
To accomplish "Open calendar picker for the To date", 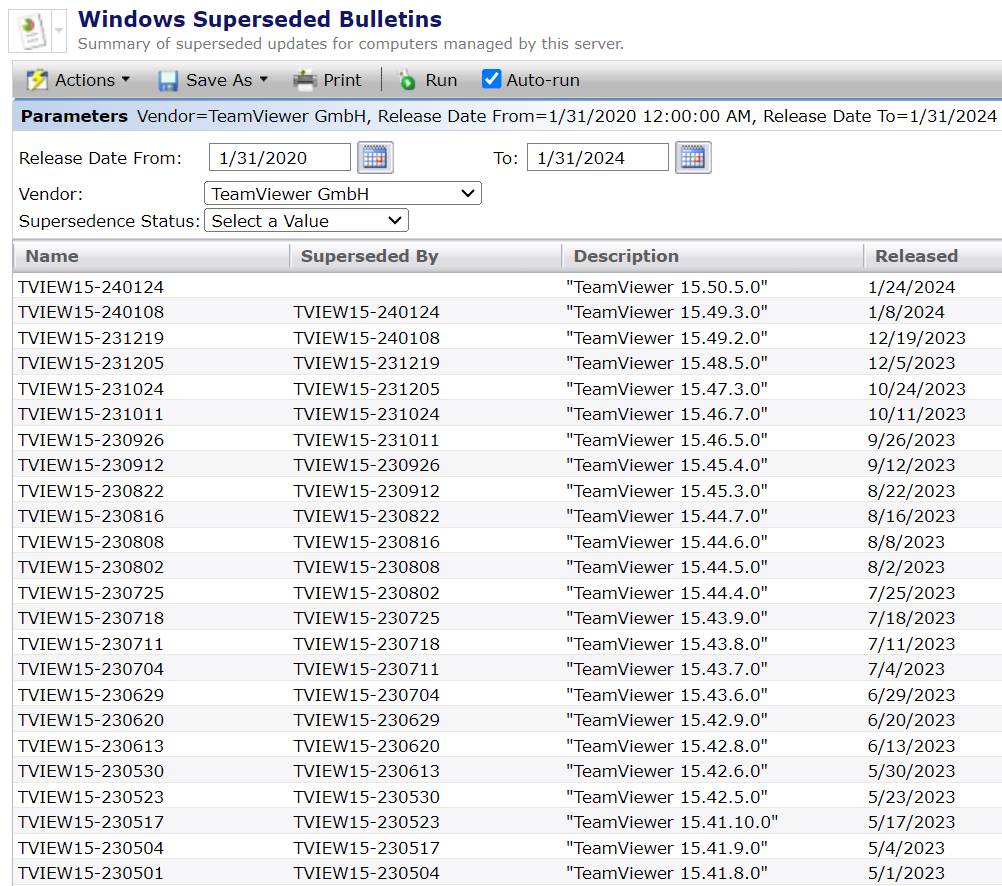I will [693, 158].
